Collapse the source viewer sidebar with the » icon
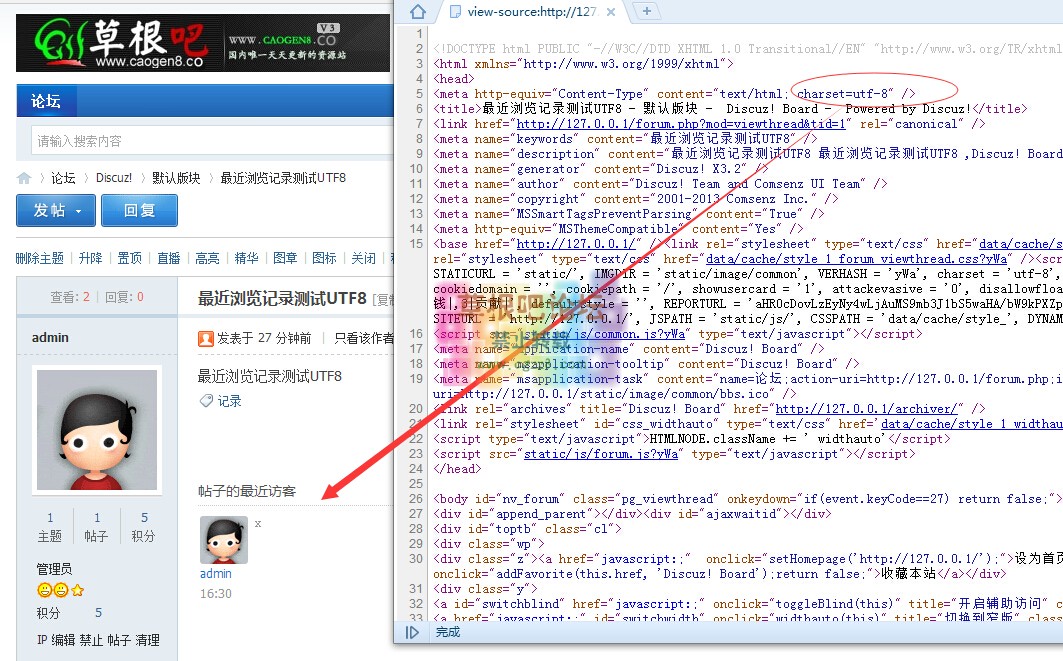 coord(413,632)
